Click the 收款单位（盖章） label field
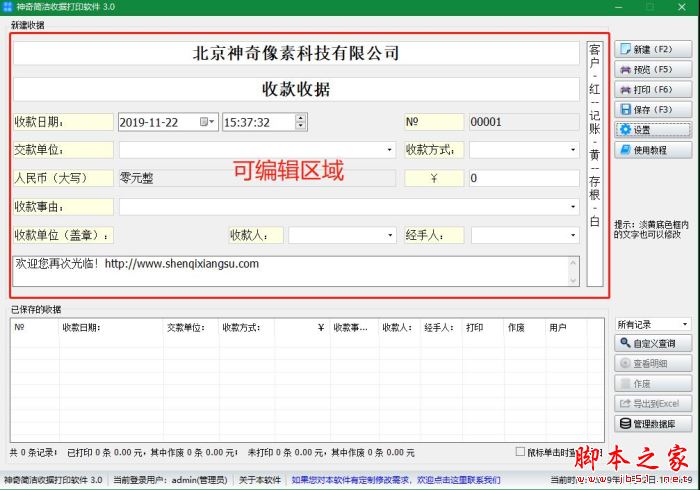This screenshot has height=490, width=700. (63, 235)
